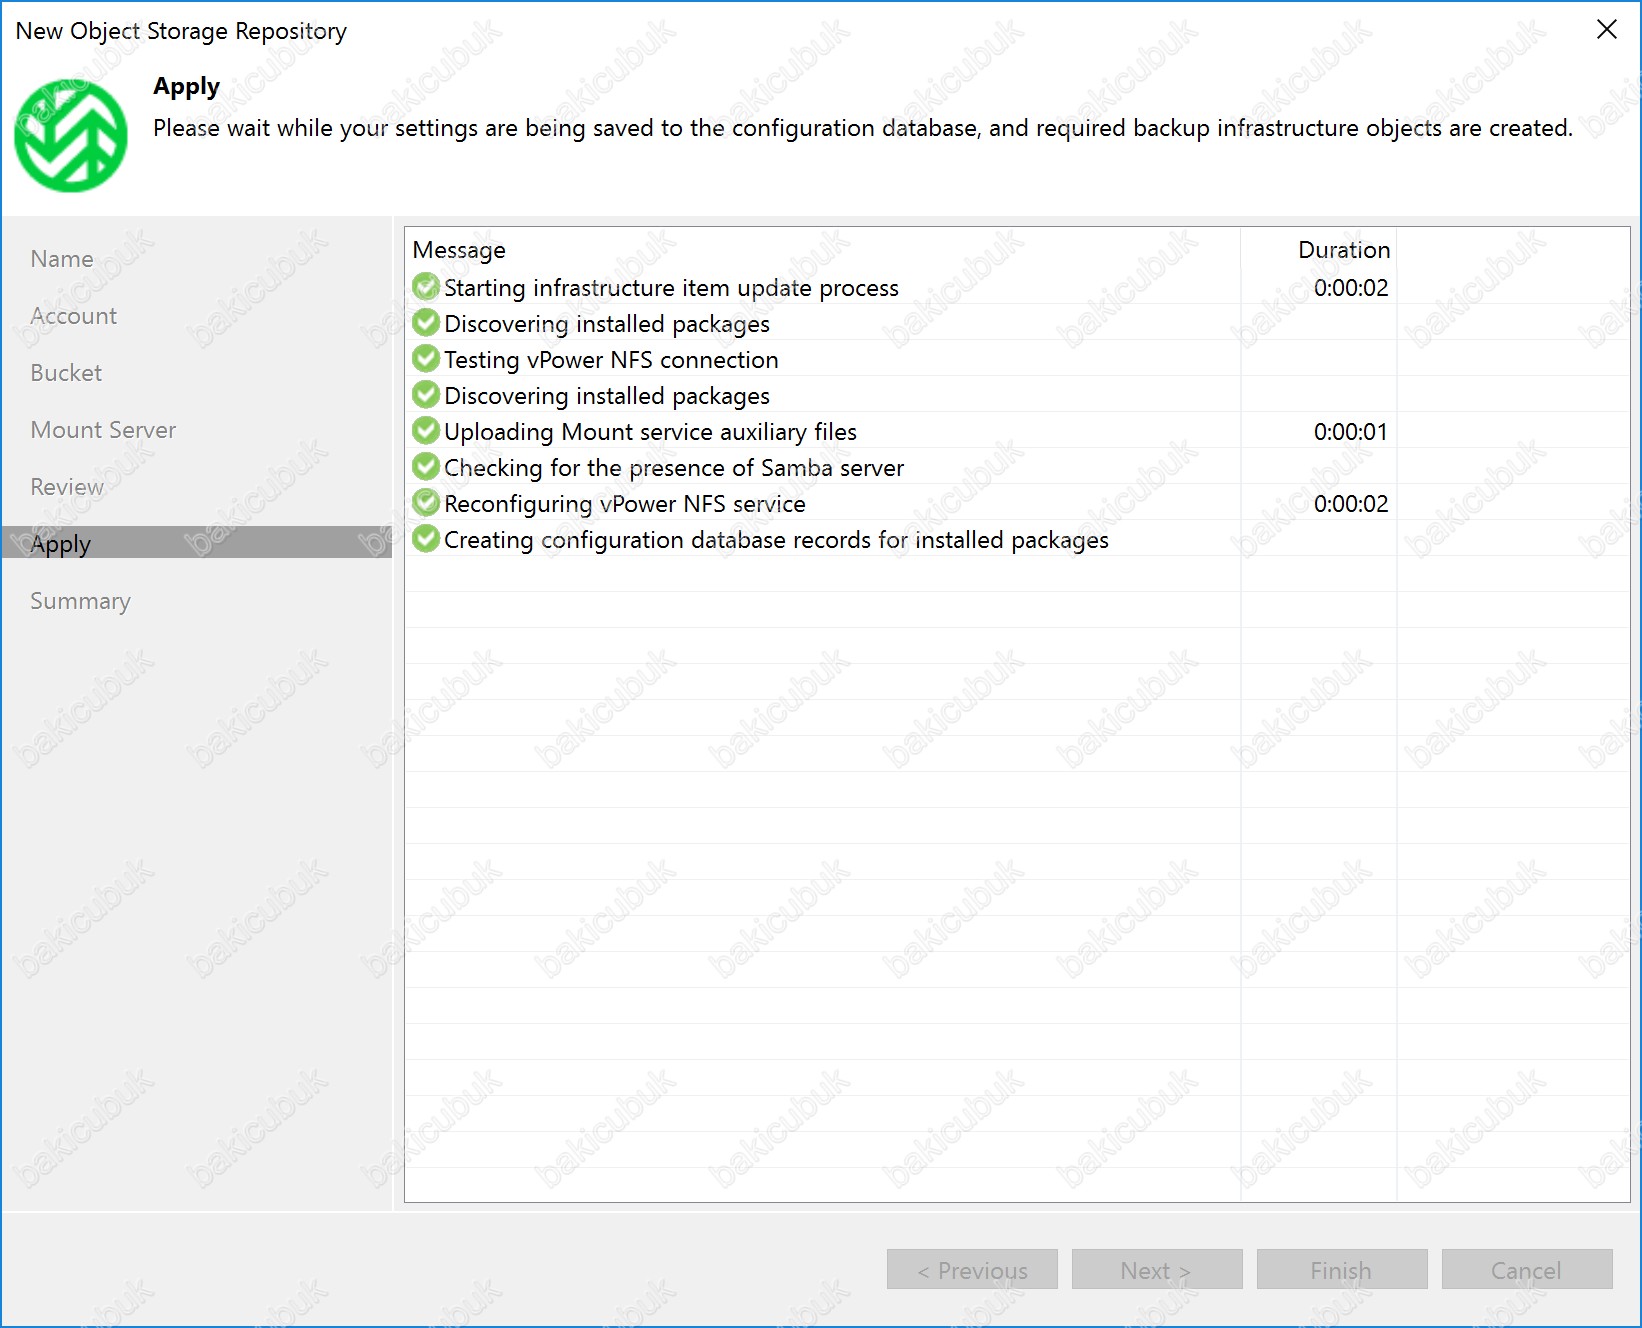Click the Next button
This screenshot has height=1328, width=1642.
tap(1156, 1270)
